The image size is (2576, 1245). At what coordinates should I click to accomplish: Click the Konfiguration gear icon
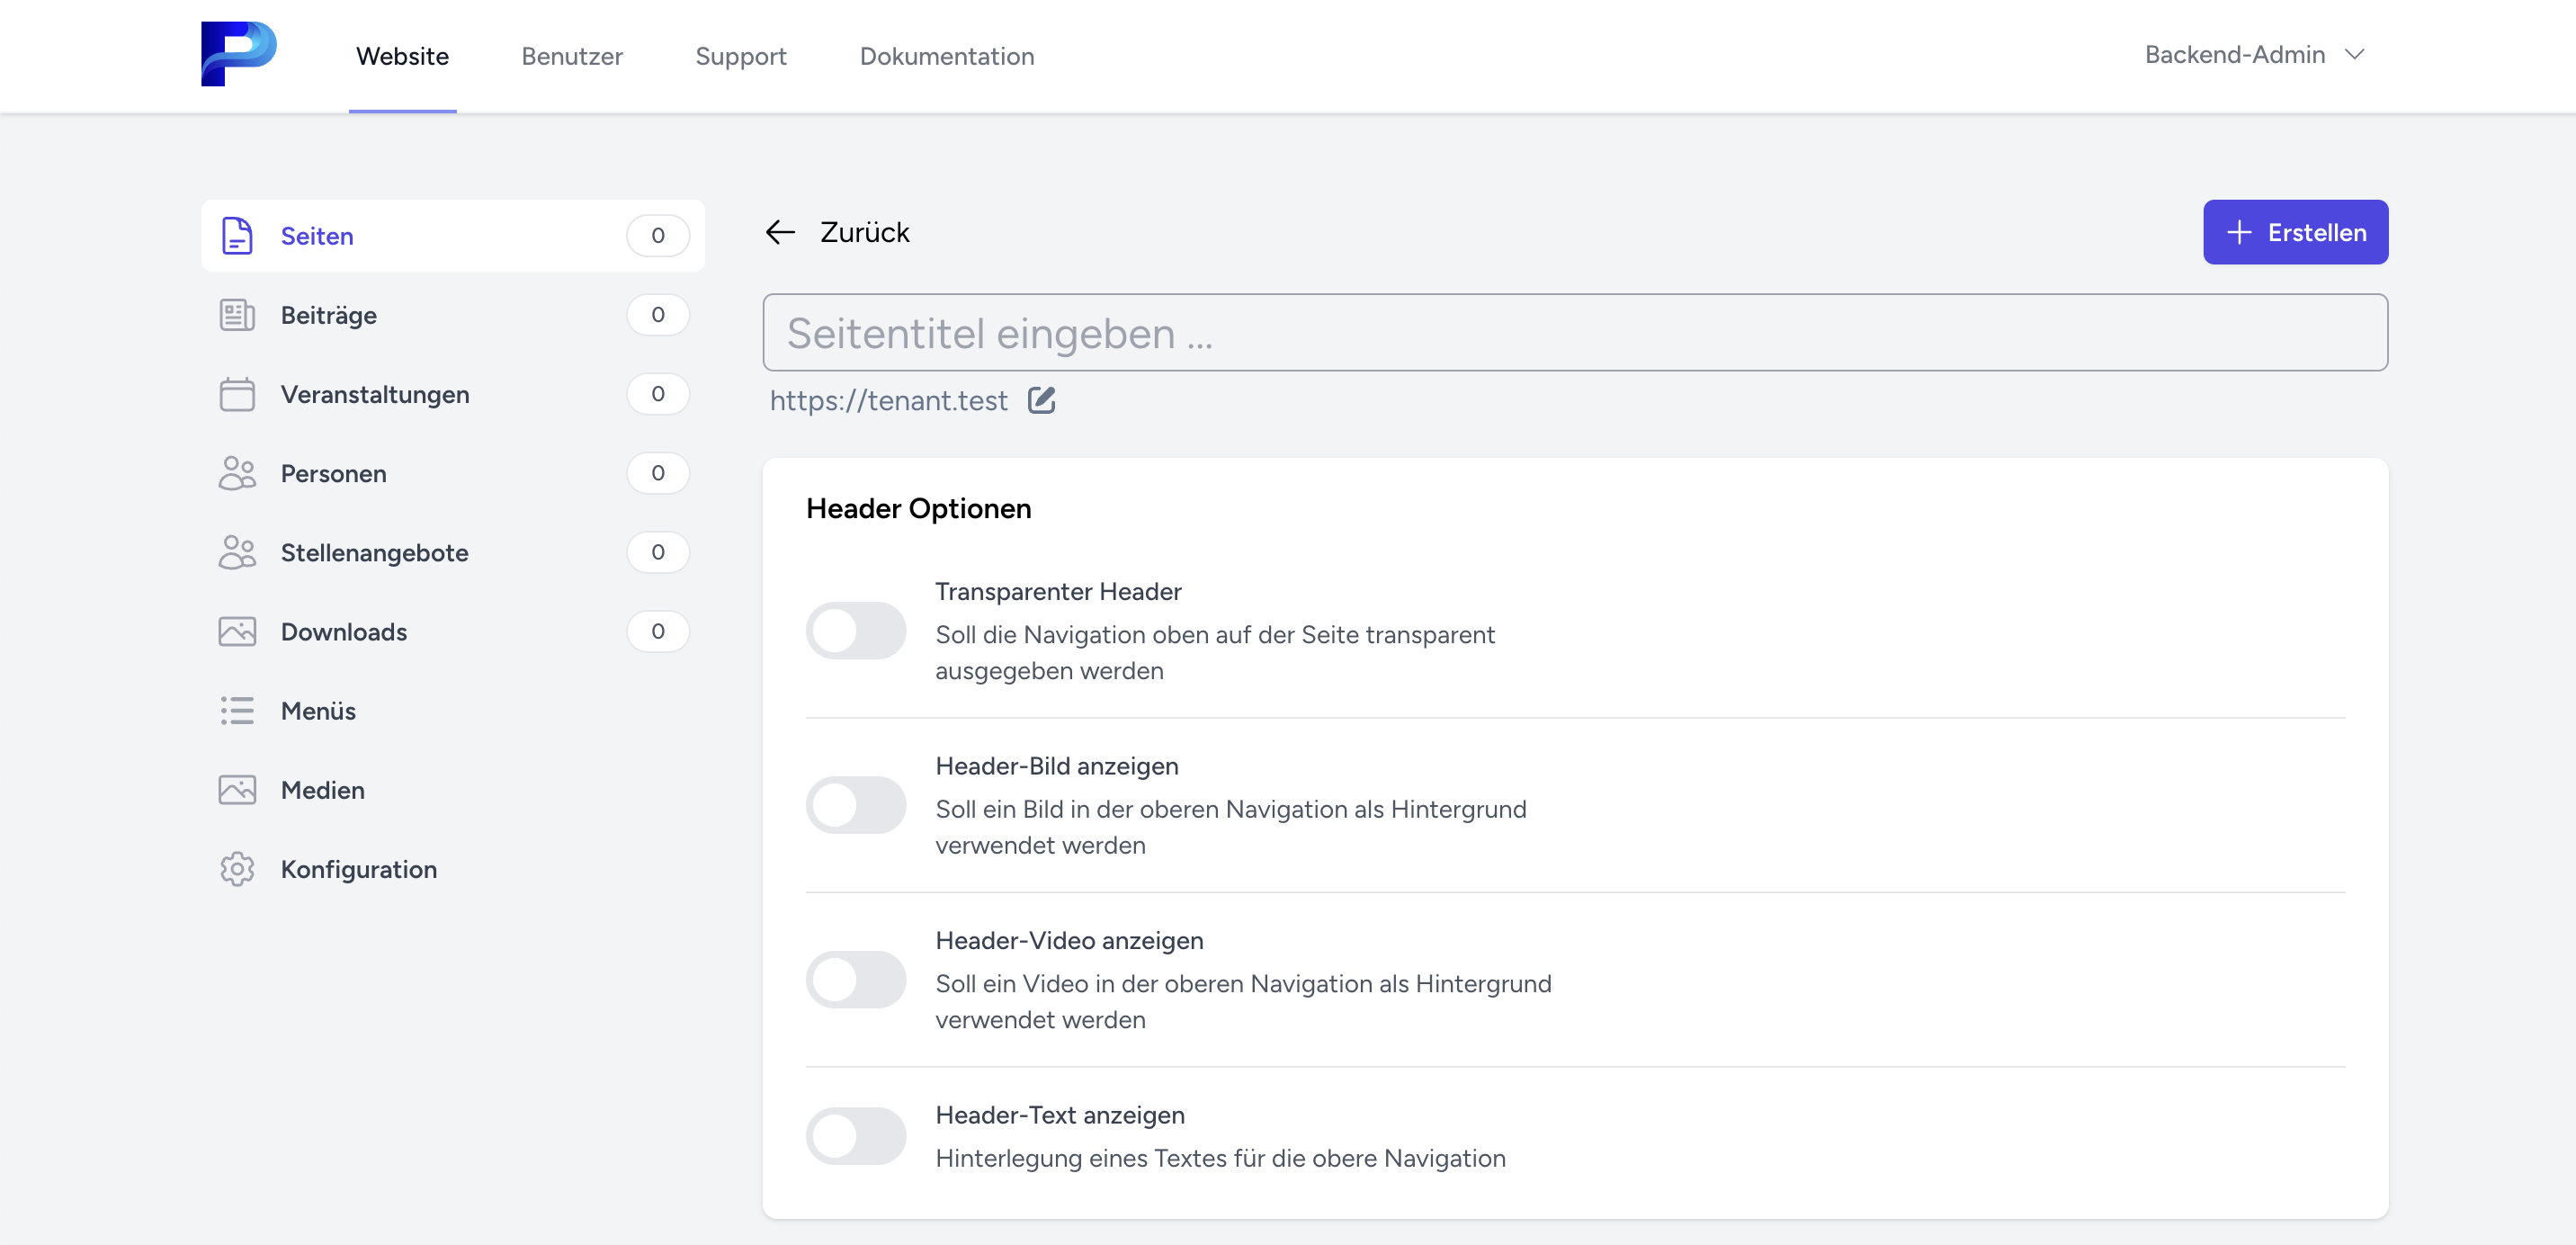[x=237, y=869]
